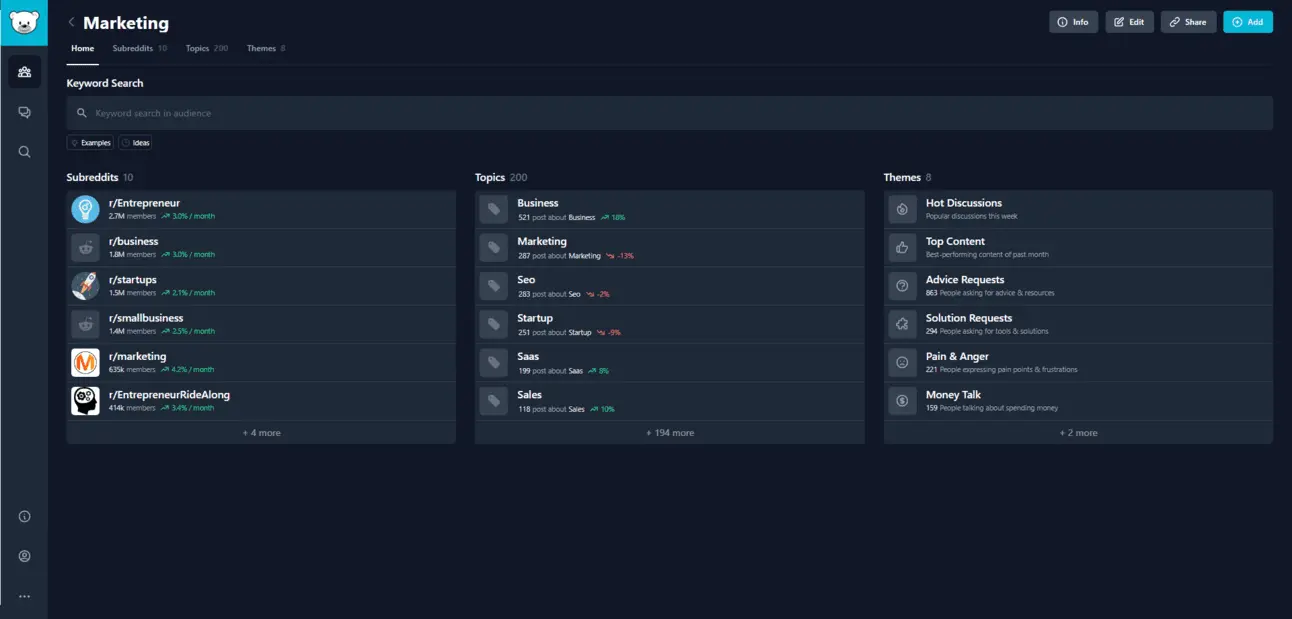The image size is (1292, 619).
Task: Click the Advice Requests question icon
Action: (902, 286)
